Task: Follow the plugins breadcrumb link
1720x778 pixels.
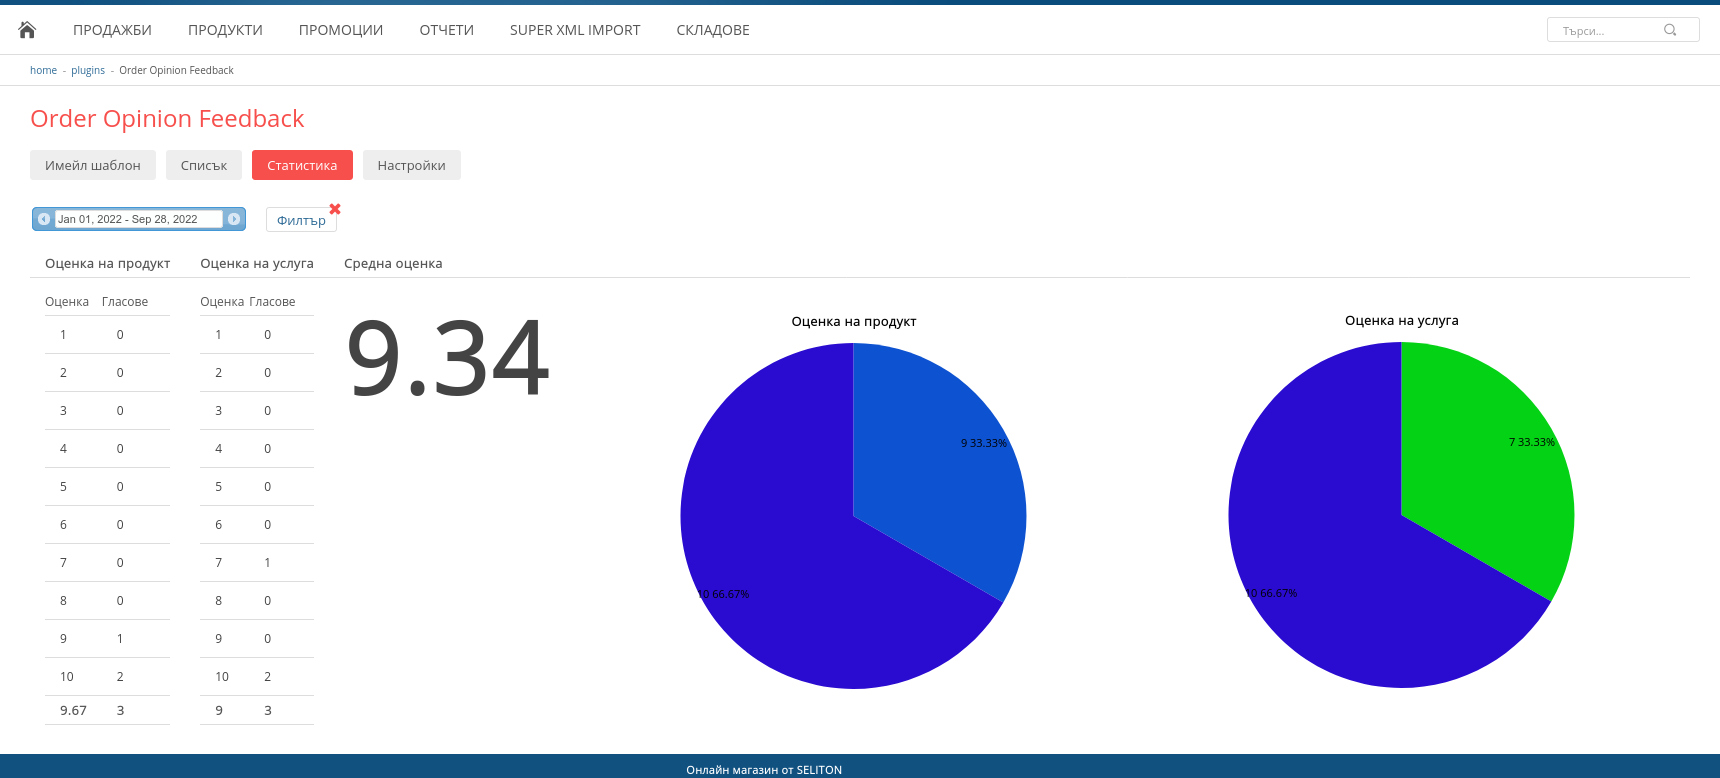Action: [x=88, y=70]
